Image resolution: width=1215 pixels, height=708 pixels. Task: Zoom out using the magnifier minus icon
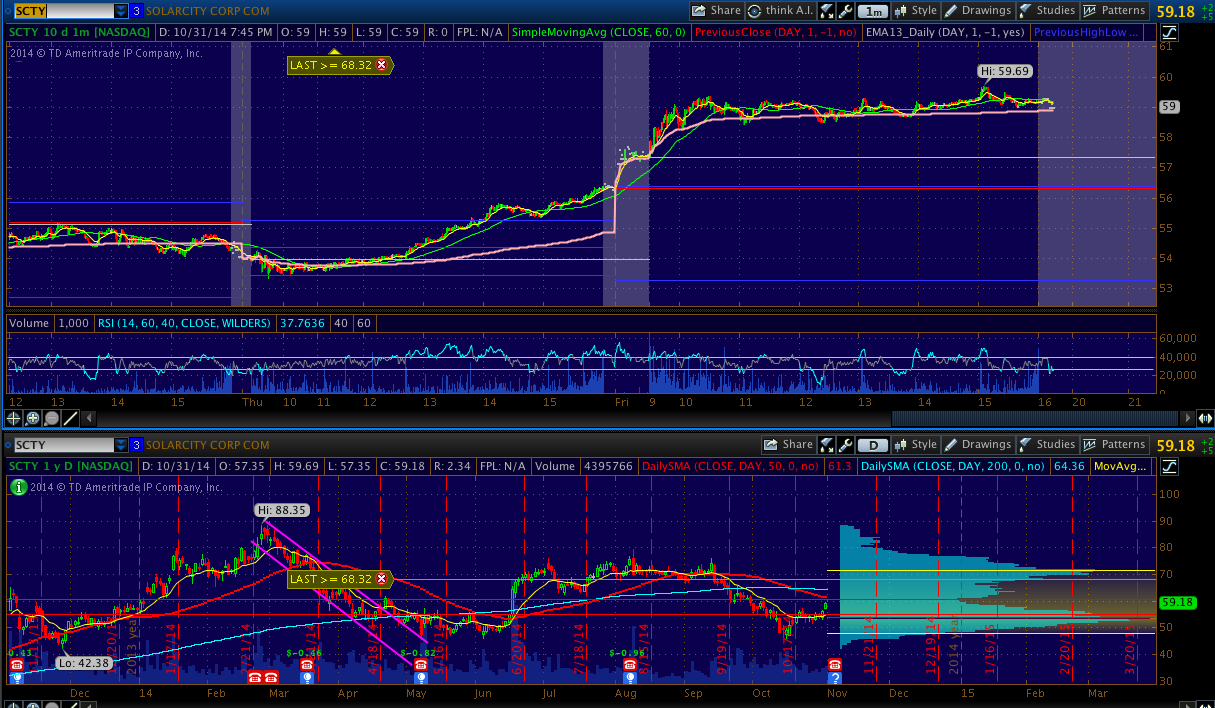[50, 418]
